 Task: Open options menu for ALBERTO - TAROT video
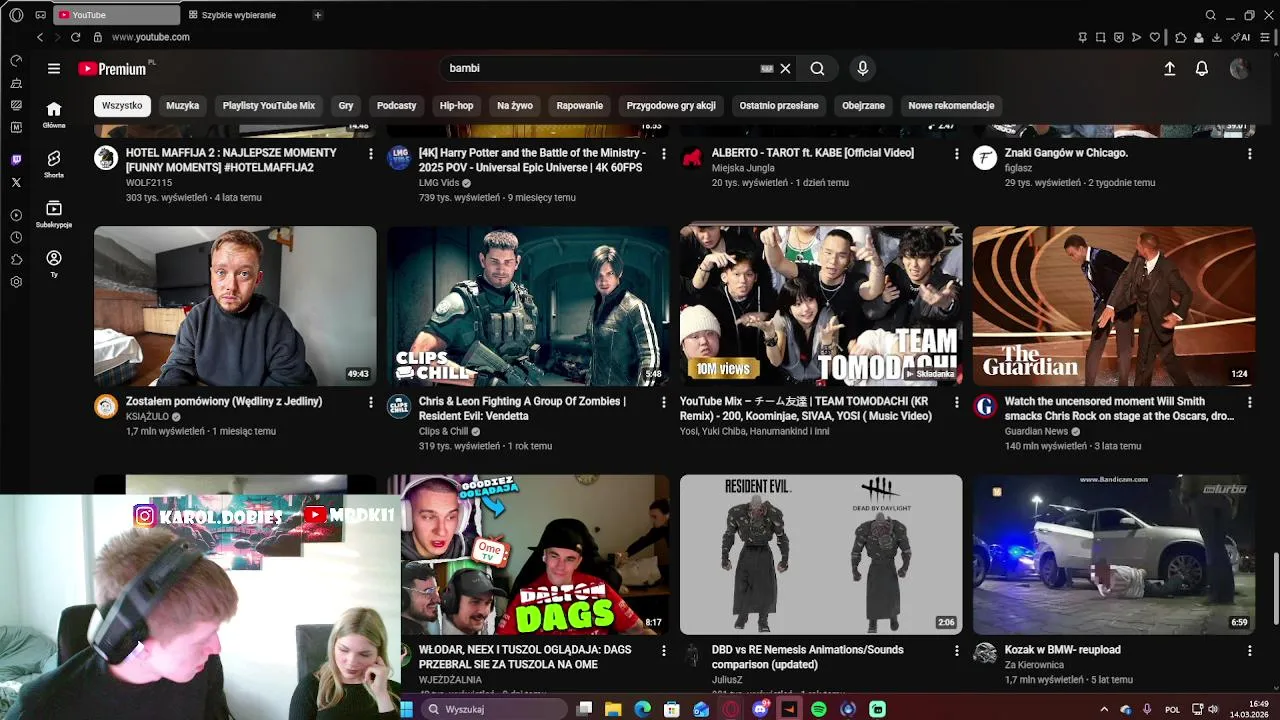(957, 154)
